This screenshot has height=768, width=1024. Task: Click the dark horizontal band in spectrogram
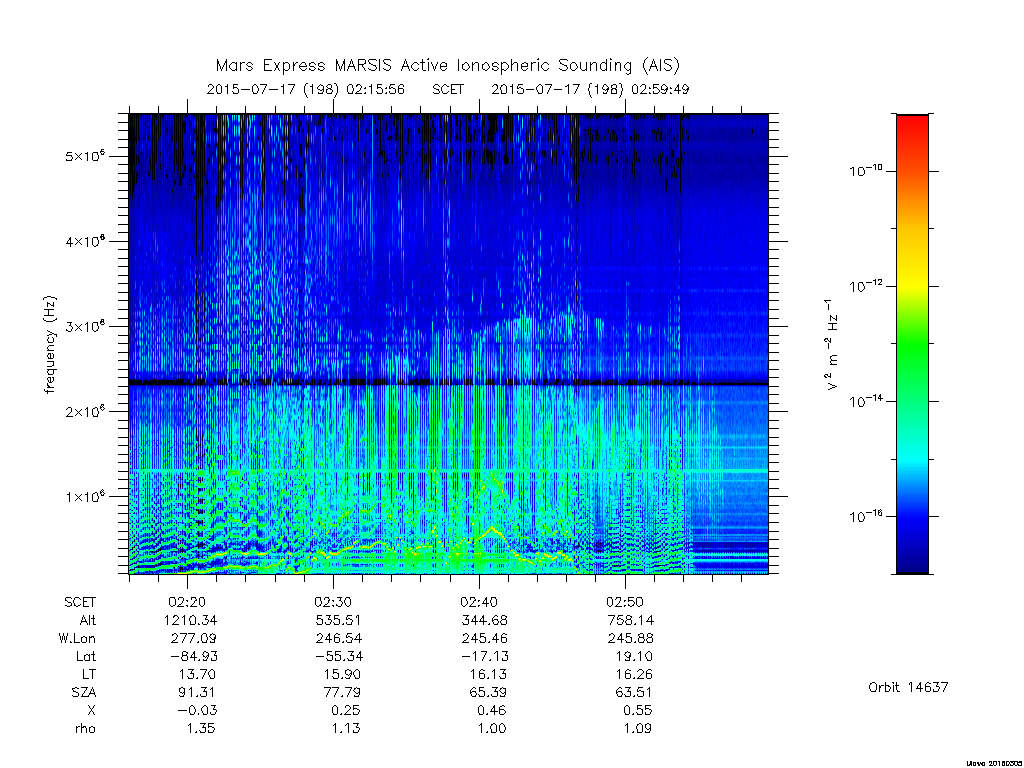click(x=448, y=383)
